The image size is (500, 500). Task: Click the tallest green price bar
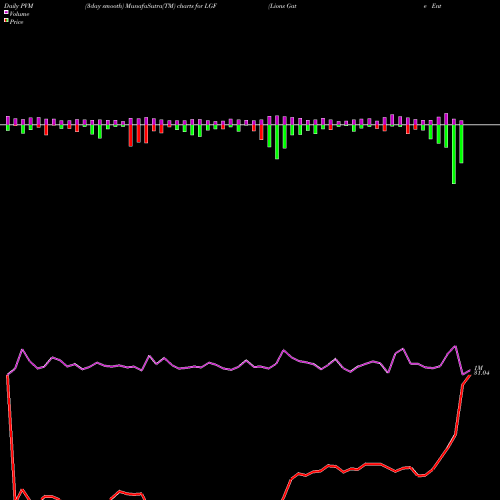[454, 154]
